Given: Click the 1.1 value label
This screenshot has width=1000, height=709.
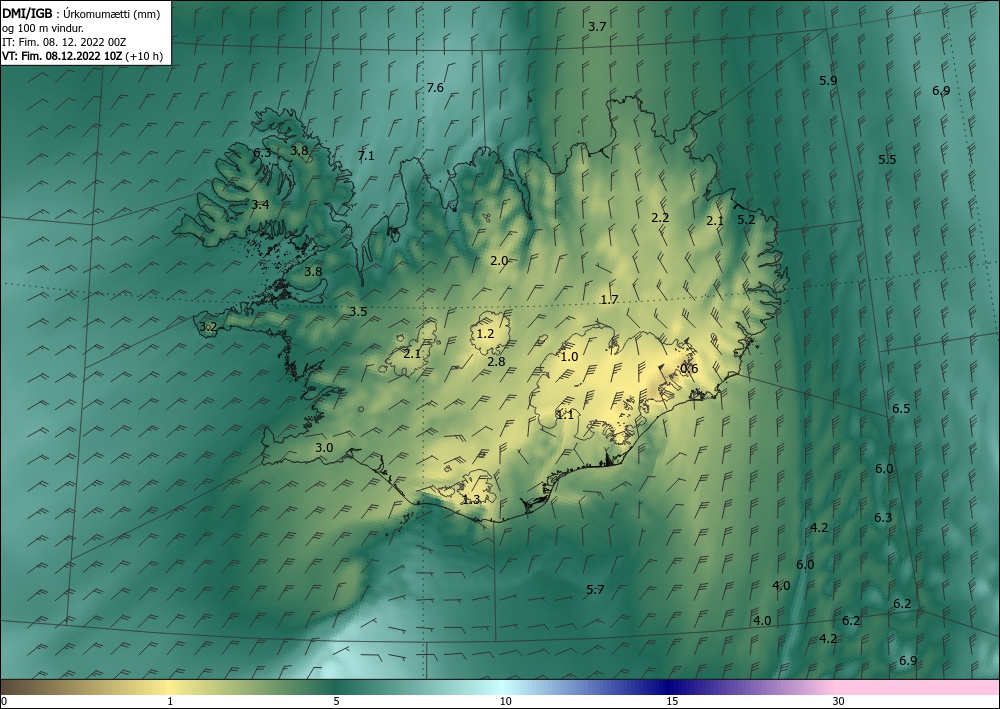Looking at the screenshot, I should click(x=565, y=415).
